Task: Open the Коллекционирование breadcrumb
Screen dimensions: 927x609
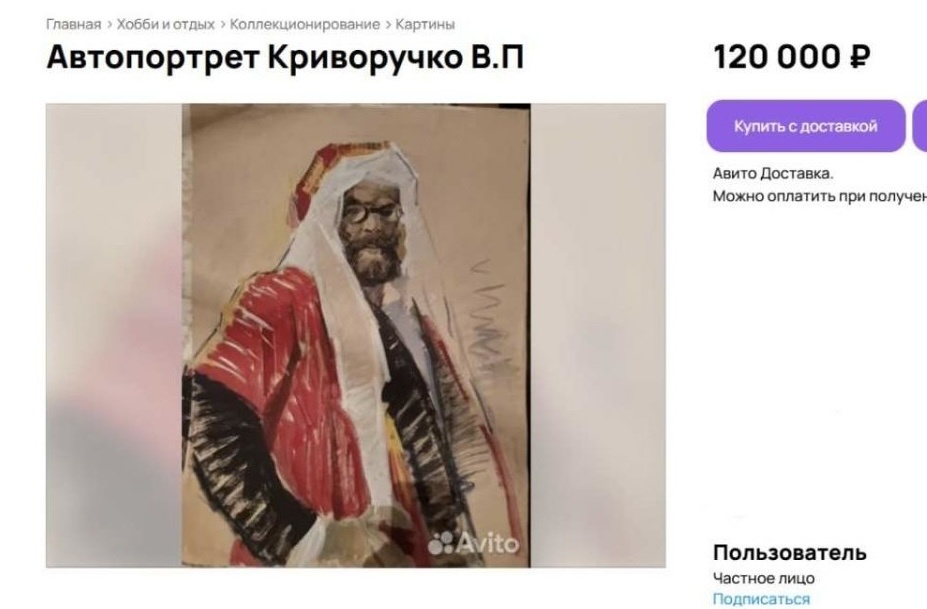Action: 304,25
